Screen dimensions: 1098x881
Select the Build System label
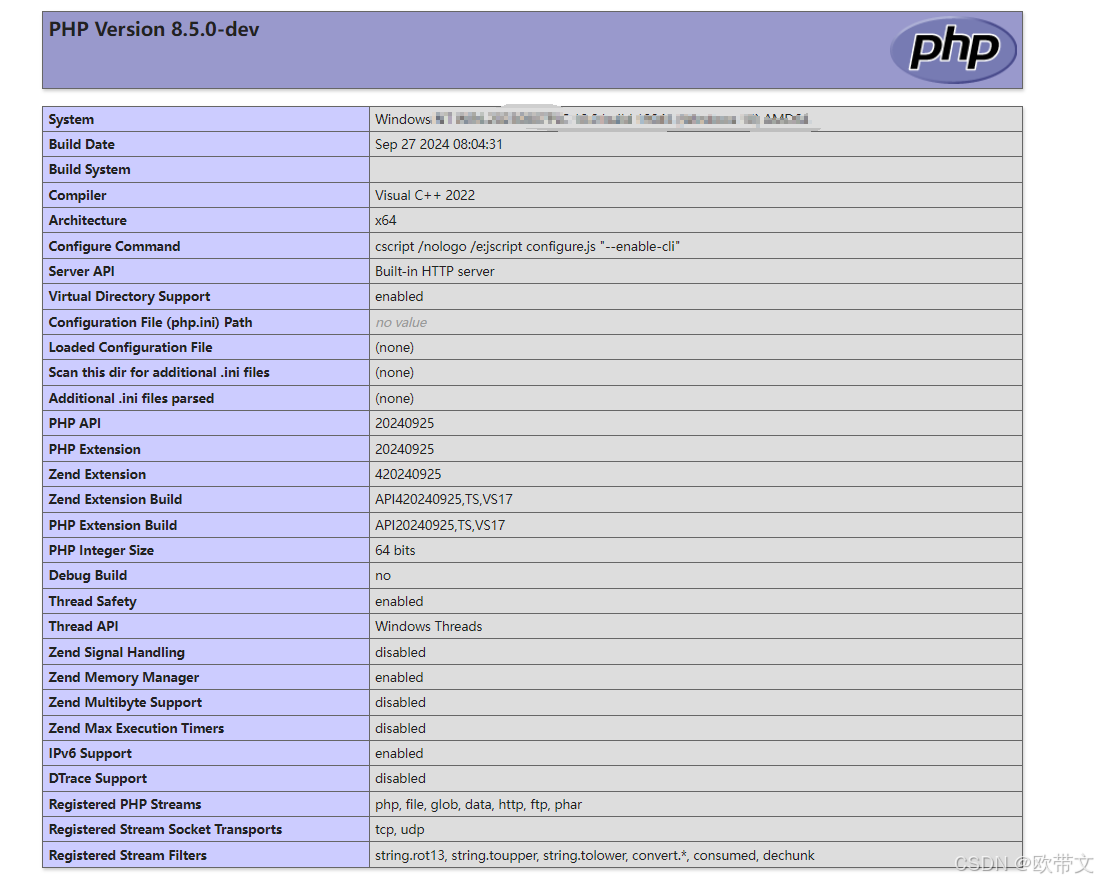pos(90,169)
